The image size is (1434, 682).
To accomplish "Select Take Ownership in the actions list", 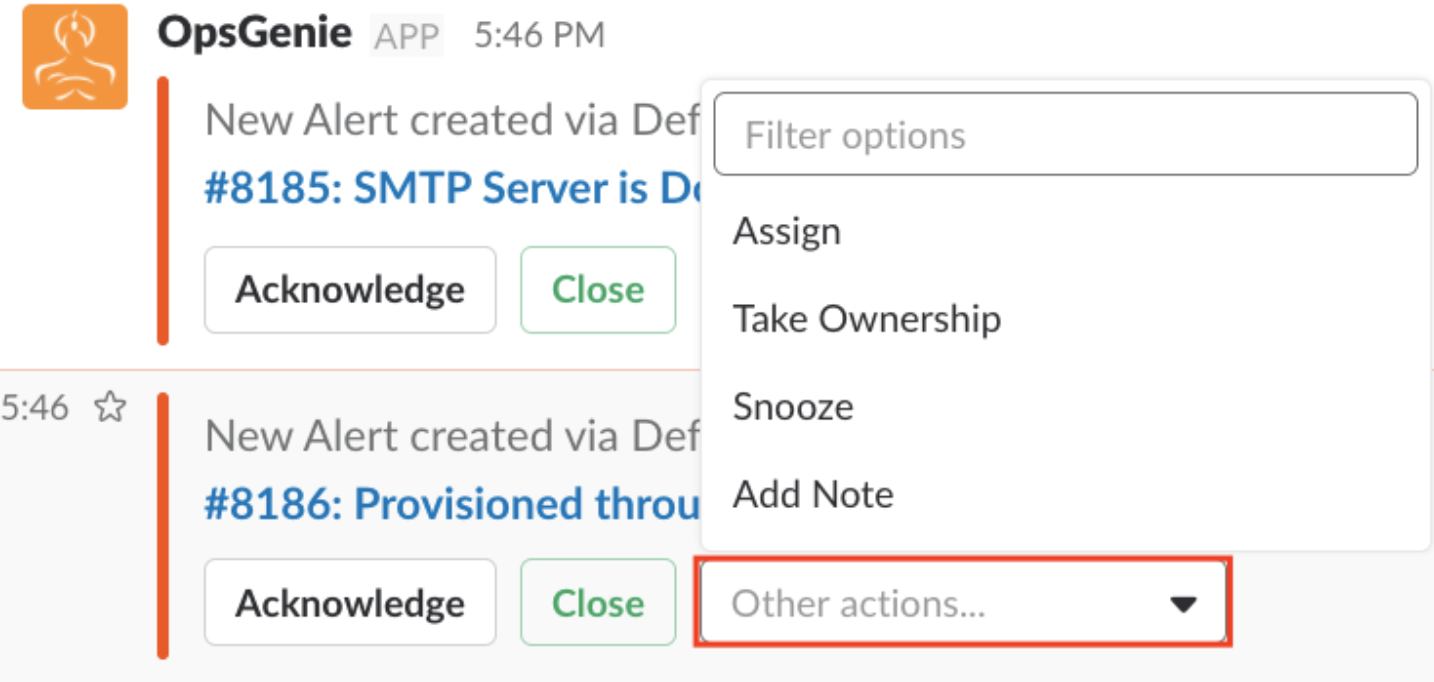I will (866, 319).
